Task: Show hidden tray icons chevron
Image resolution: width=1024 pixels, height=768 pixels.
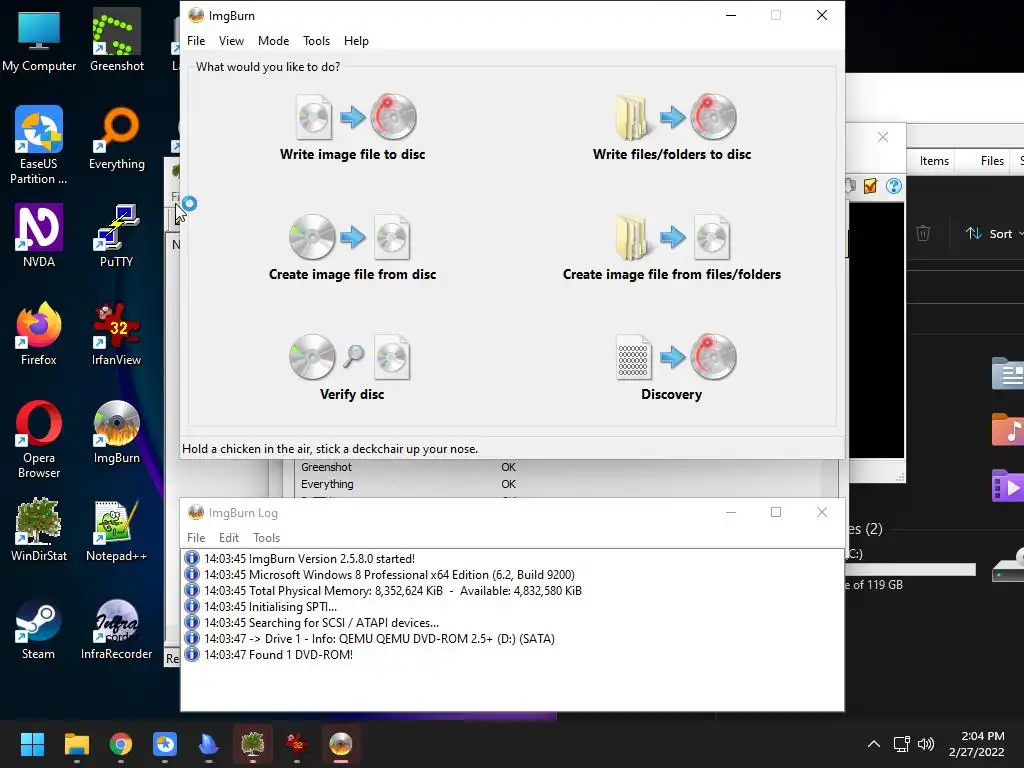Action: 874,744
